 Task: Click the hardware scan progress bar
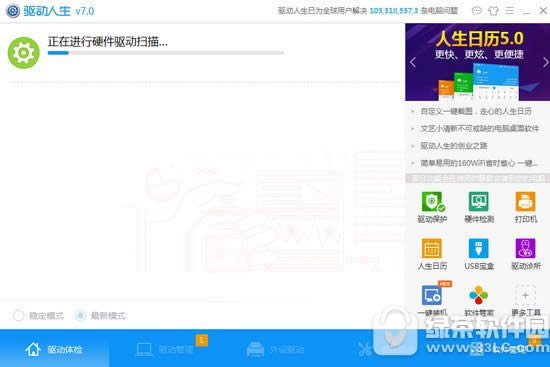click(166, 53)
